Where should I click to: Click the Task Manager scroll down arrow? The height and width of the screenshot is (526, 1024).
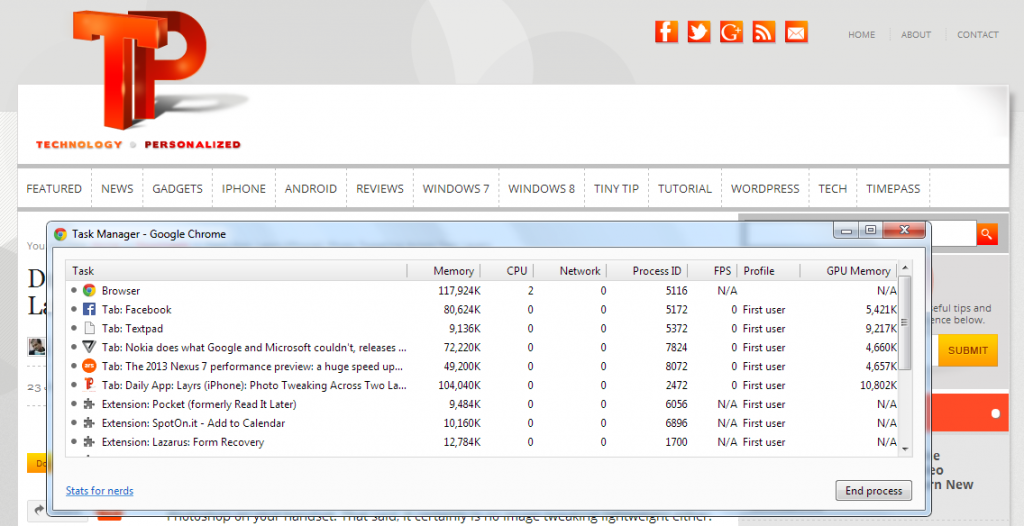click(x=905, y=449)
